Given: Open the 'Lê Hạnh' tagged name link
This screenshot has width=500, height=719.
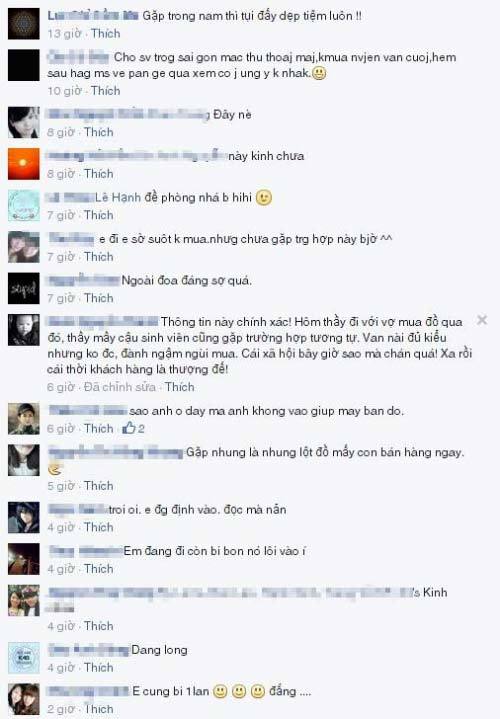Looking at the screenshot, I should pos(118,197).
